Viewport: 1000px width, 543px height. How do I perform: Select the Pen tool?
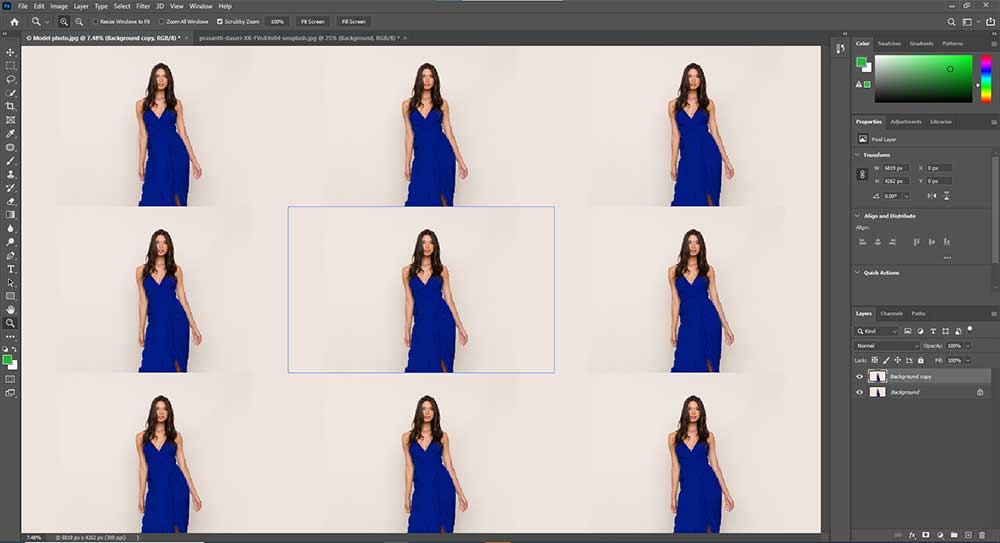10,255
